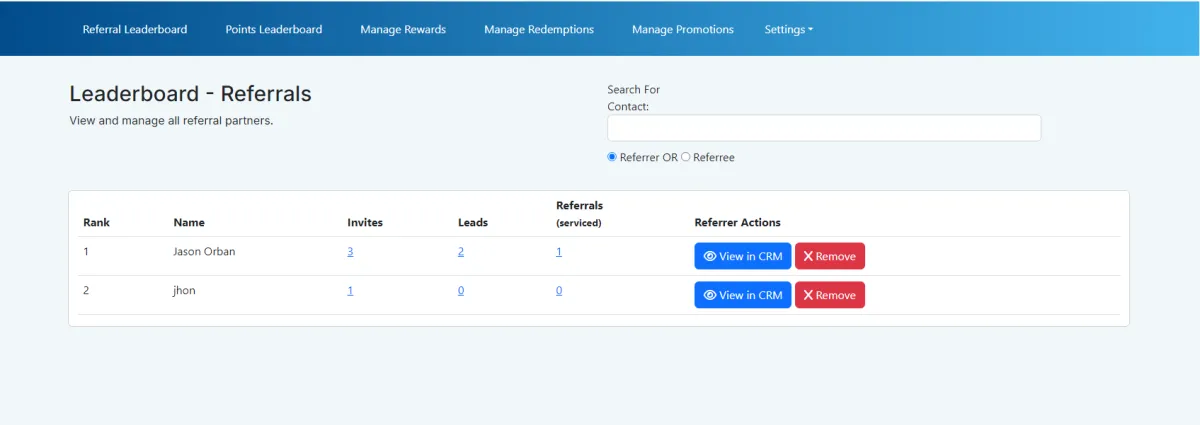Screen dimensions: 1200x425
Task: Open Jason Orban's leads count link
Action: tap(461, 252)
